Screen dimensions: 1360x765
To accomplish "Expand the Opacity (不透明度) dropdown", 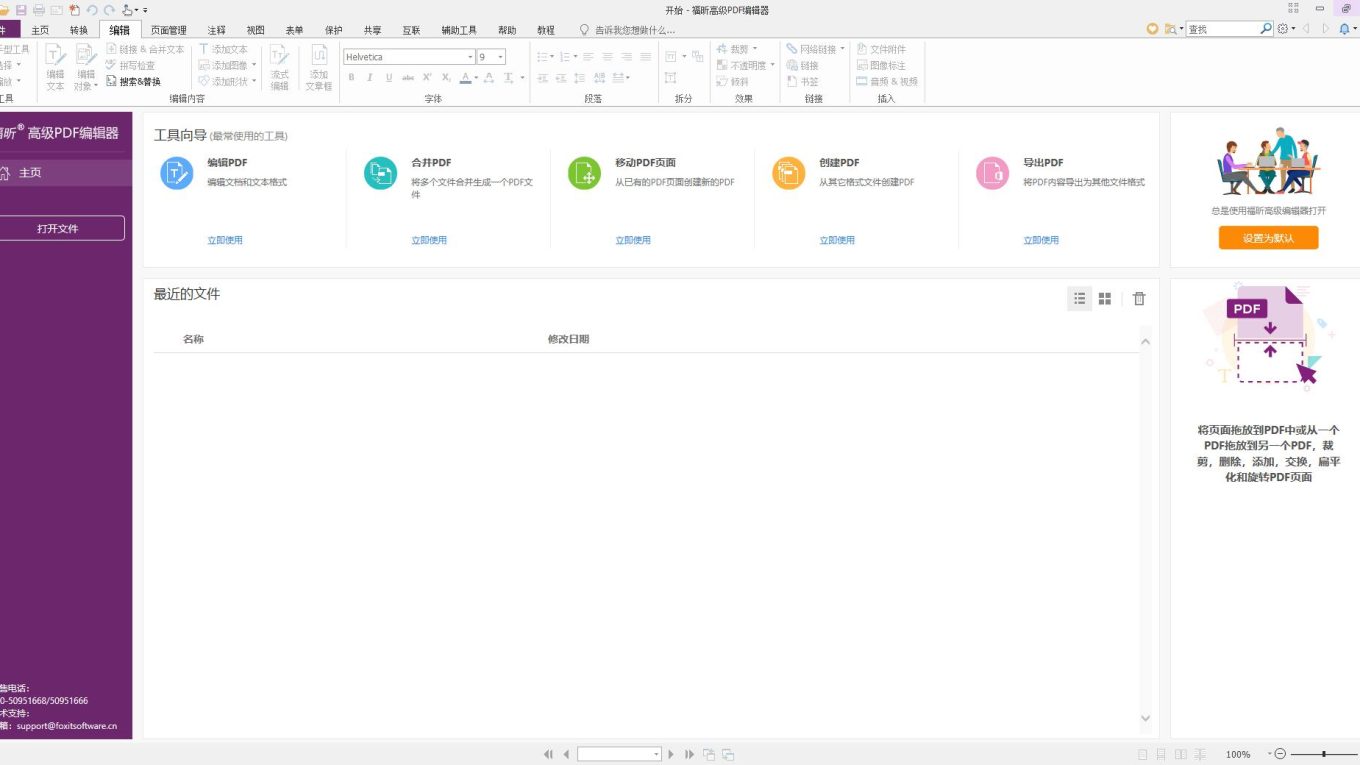I will tap(773, 65).
